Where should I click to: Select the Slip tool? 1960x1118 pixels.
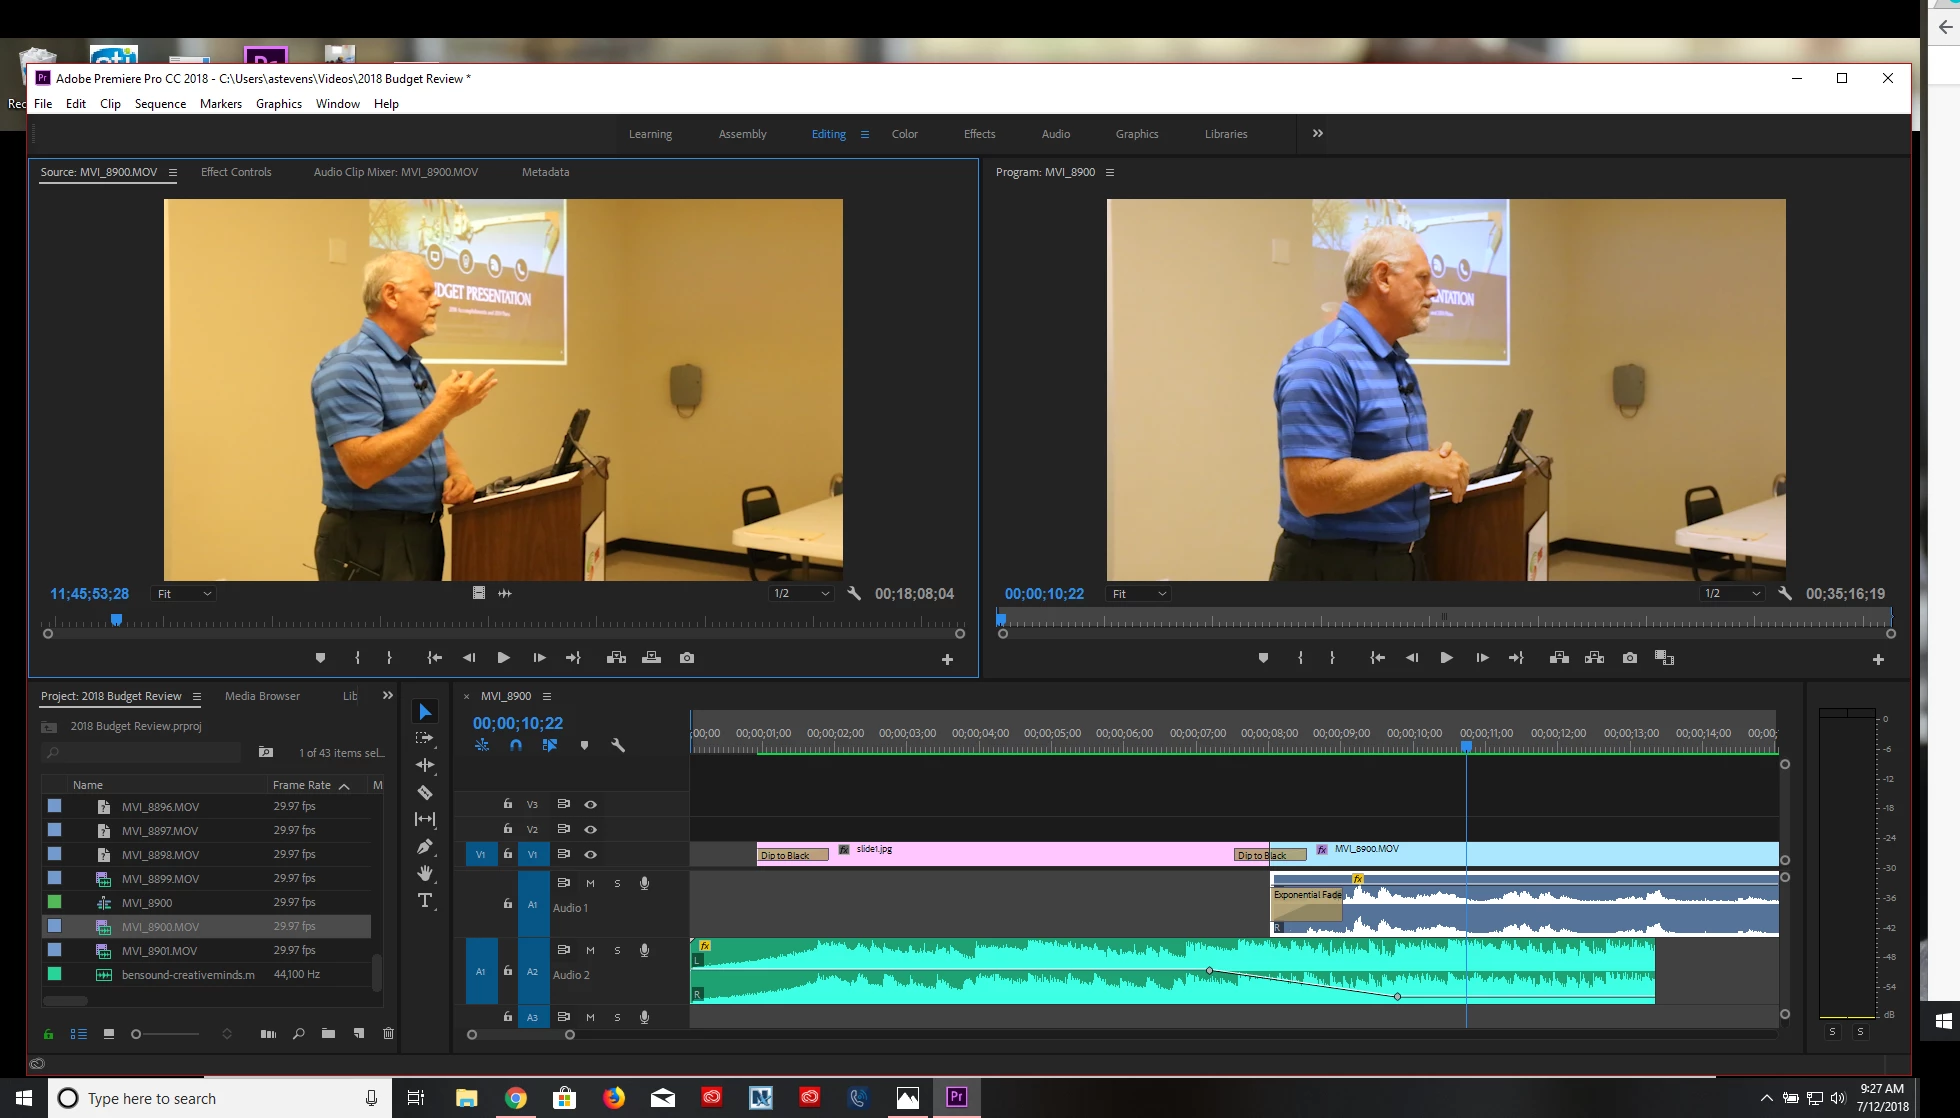[425, 819]
